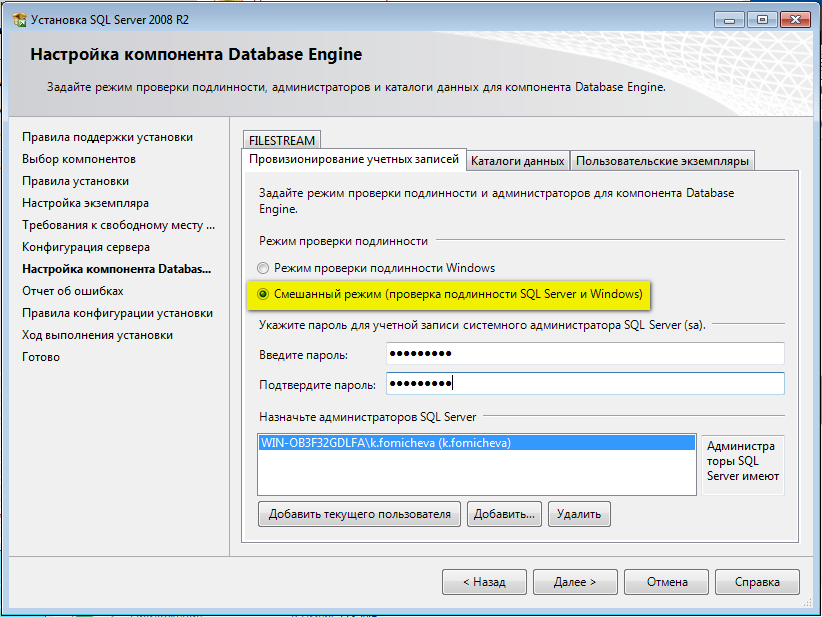
Task: Proceed with the Далее > button
Action: 575,582
